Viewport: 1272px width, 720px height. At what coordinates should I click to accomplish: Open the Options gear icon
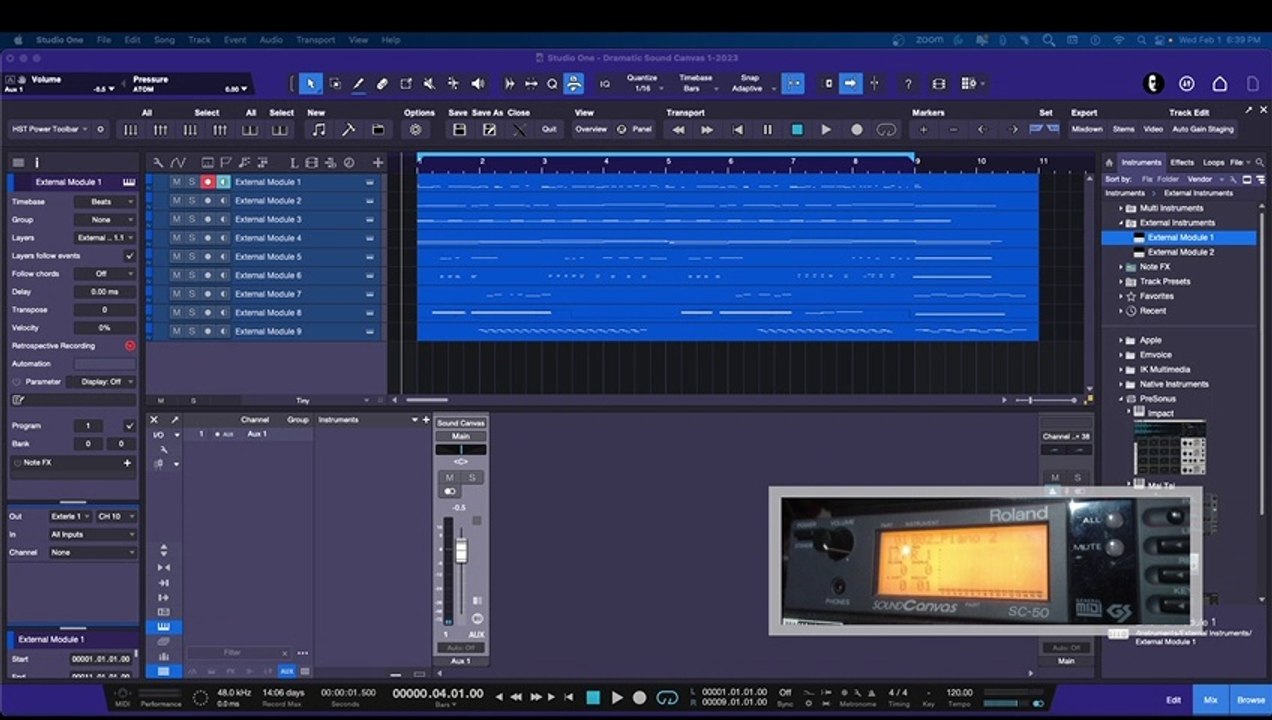pos(416,130)
